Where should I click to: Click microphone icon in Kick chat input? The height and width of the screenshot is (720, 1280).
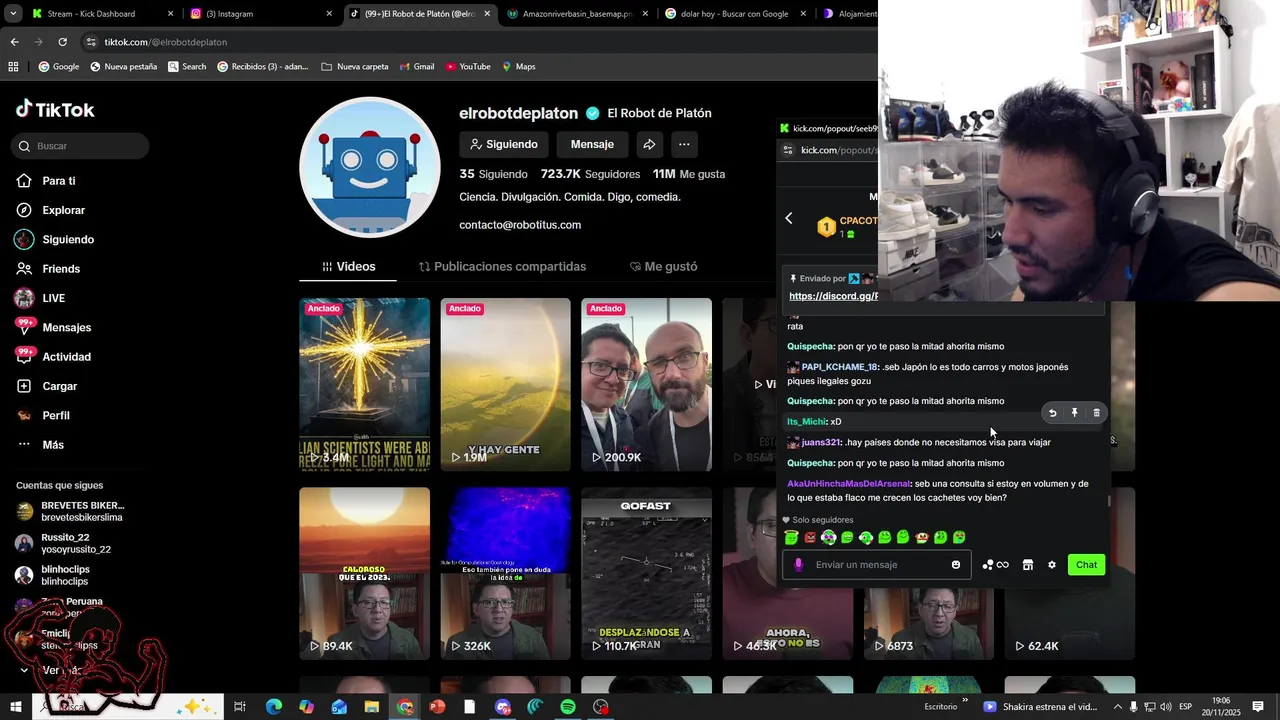coord(798,565)
